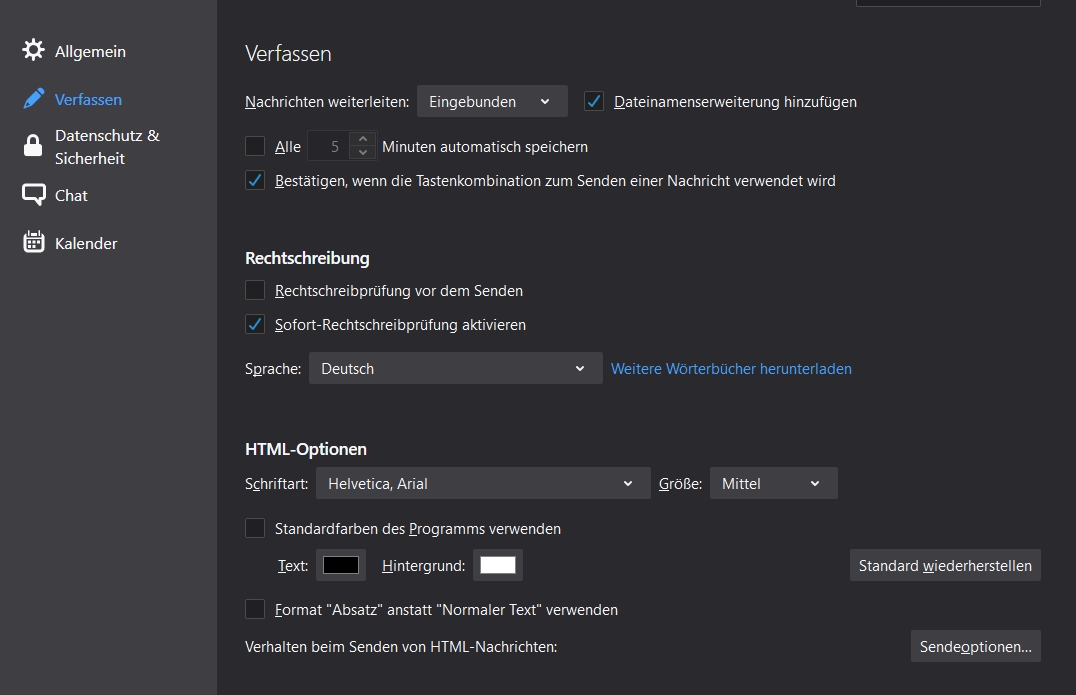Increase auto-save minutes with up arrow
This screenshot has width=1076, height=695.
coord(363,139)
